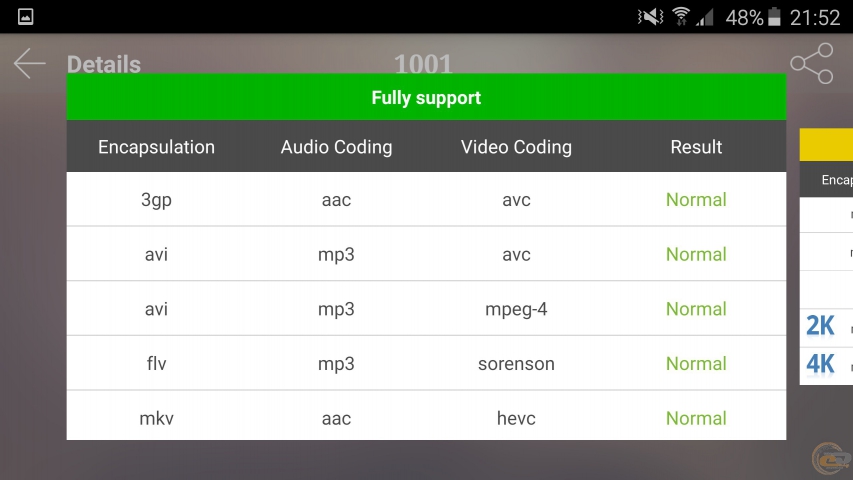This screenshot has width=853, height=480.
Task: Tap the Normal result for the mkv row
Action: [x=696, y=418]
